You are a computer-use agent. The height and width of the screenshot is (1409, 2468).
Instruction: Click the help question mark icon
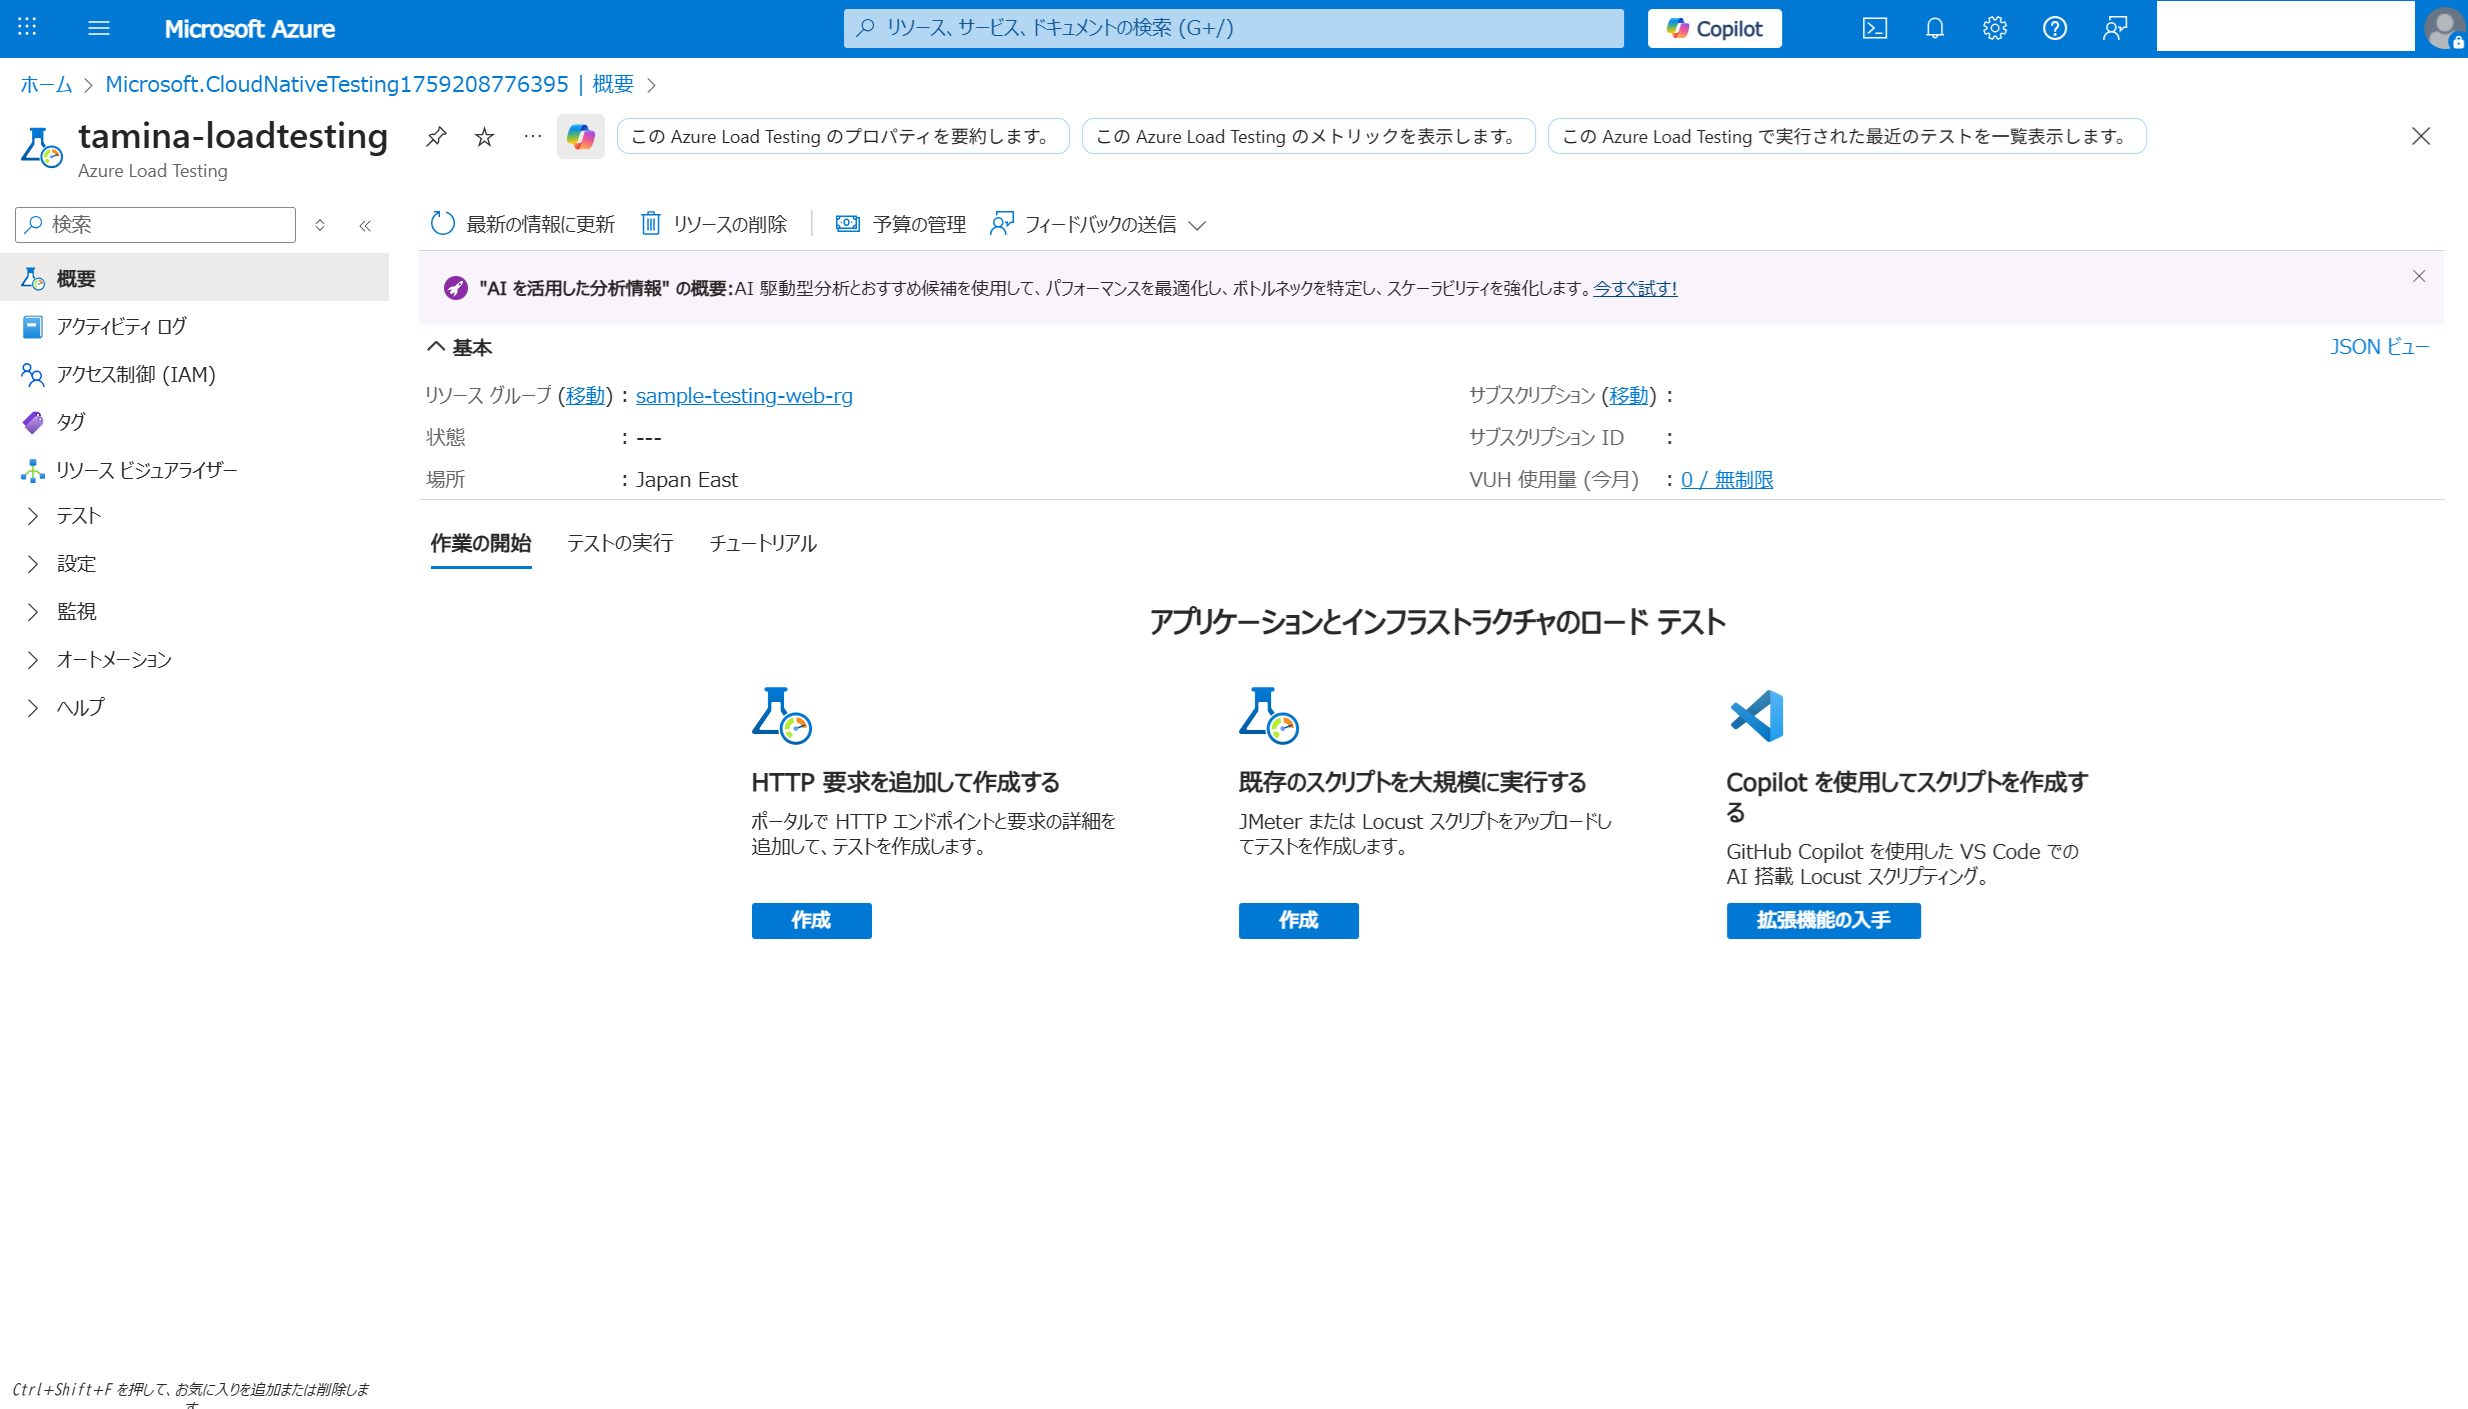(2055, 28)
